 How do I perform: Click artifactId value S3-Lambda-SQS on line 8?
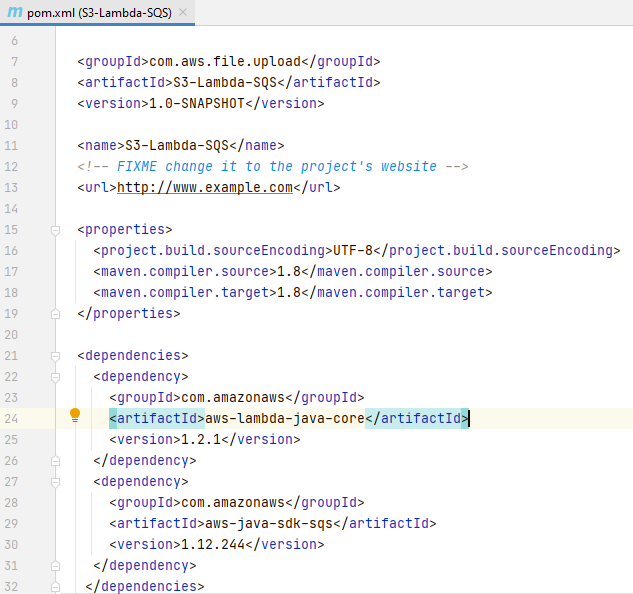pyautogui.click(x=225, y=82)
